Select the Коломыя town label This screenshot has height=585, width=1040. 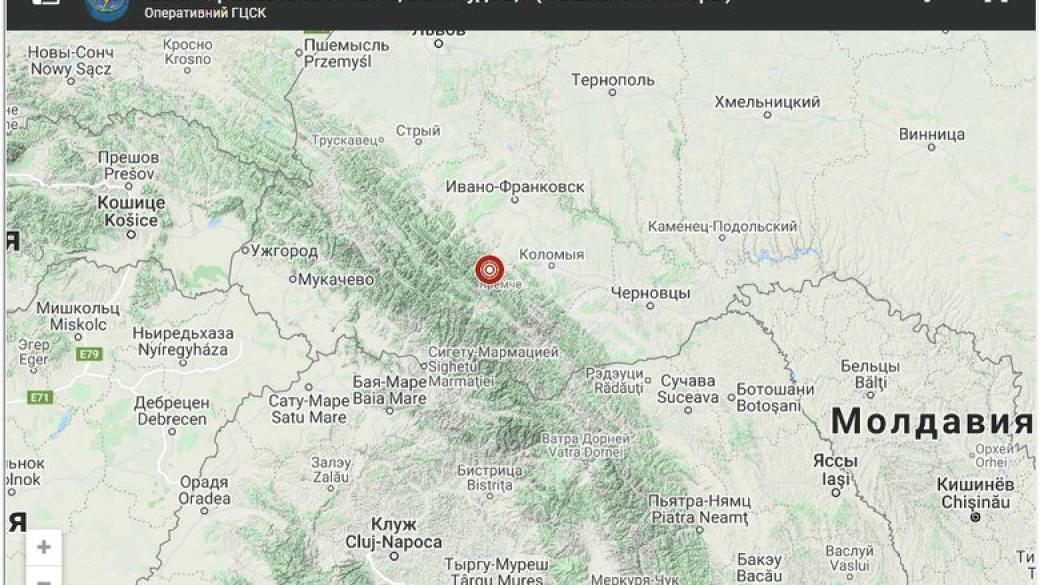551,255
